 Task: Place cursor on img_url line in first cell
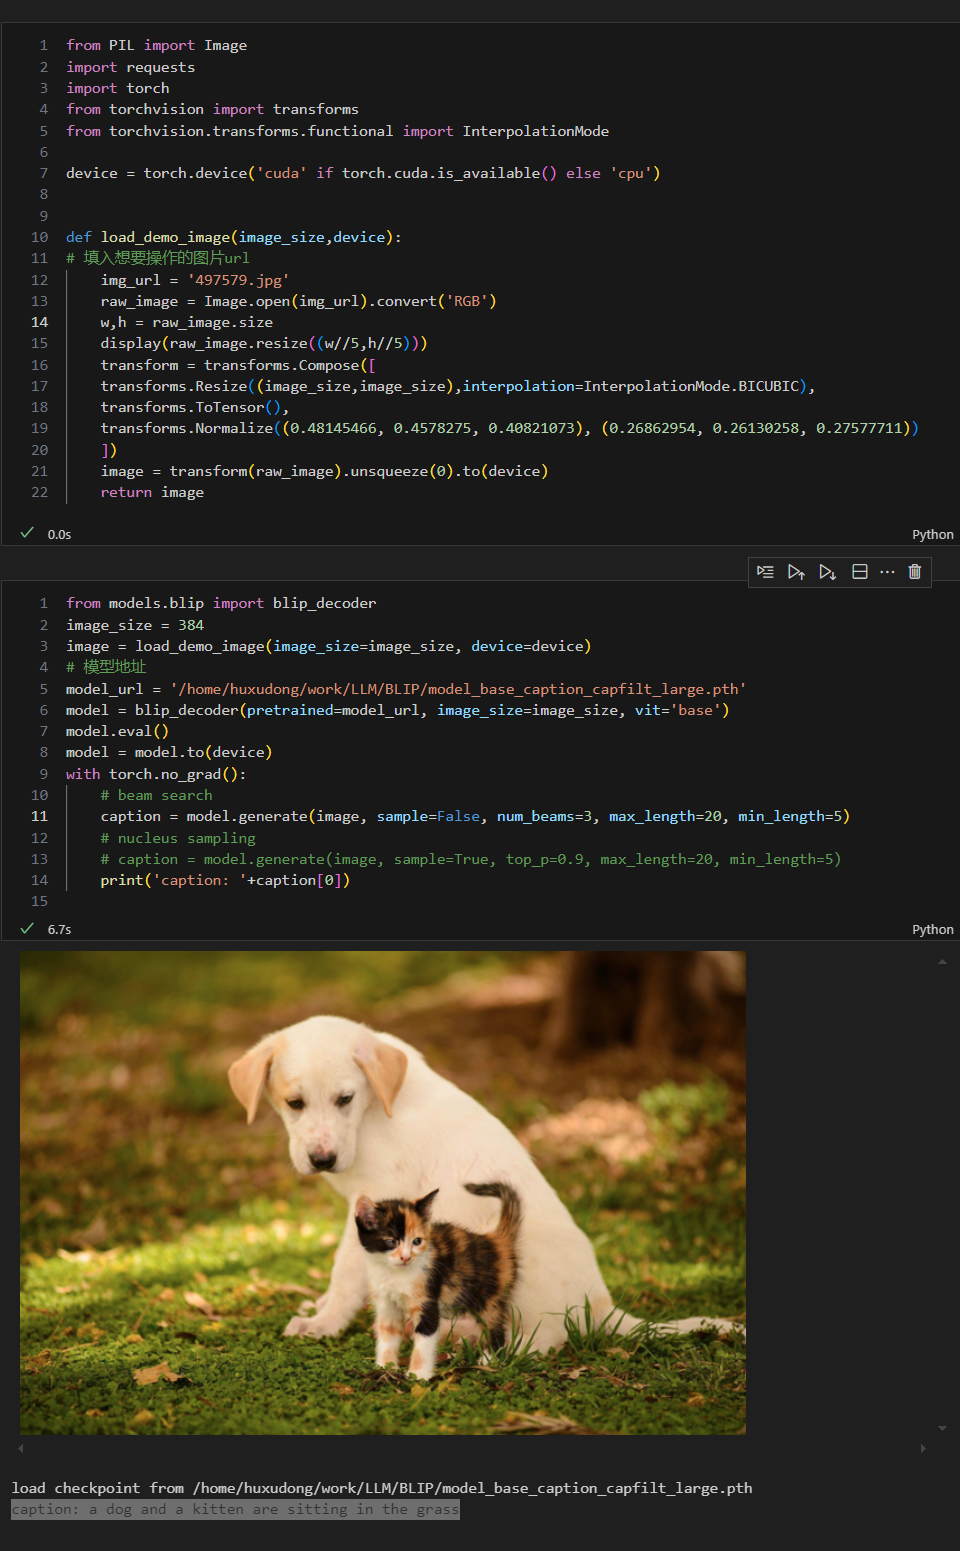coord(194,280)
